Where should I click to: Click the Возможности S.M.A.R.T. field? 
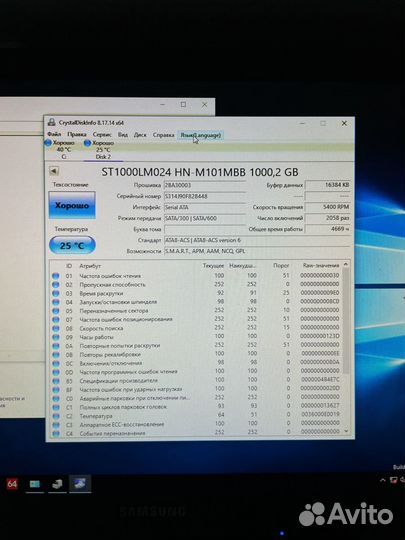tap(257, 251)
